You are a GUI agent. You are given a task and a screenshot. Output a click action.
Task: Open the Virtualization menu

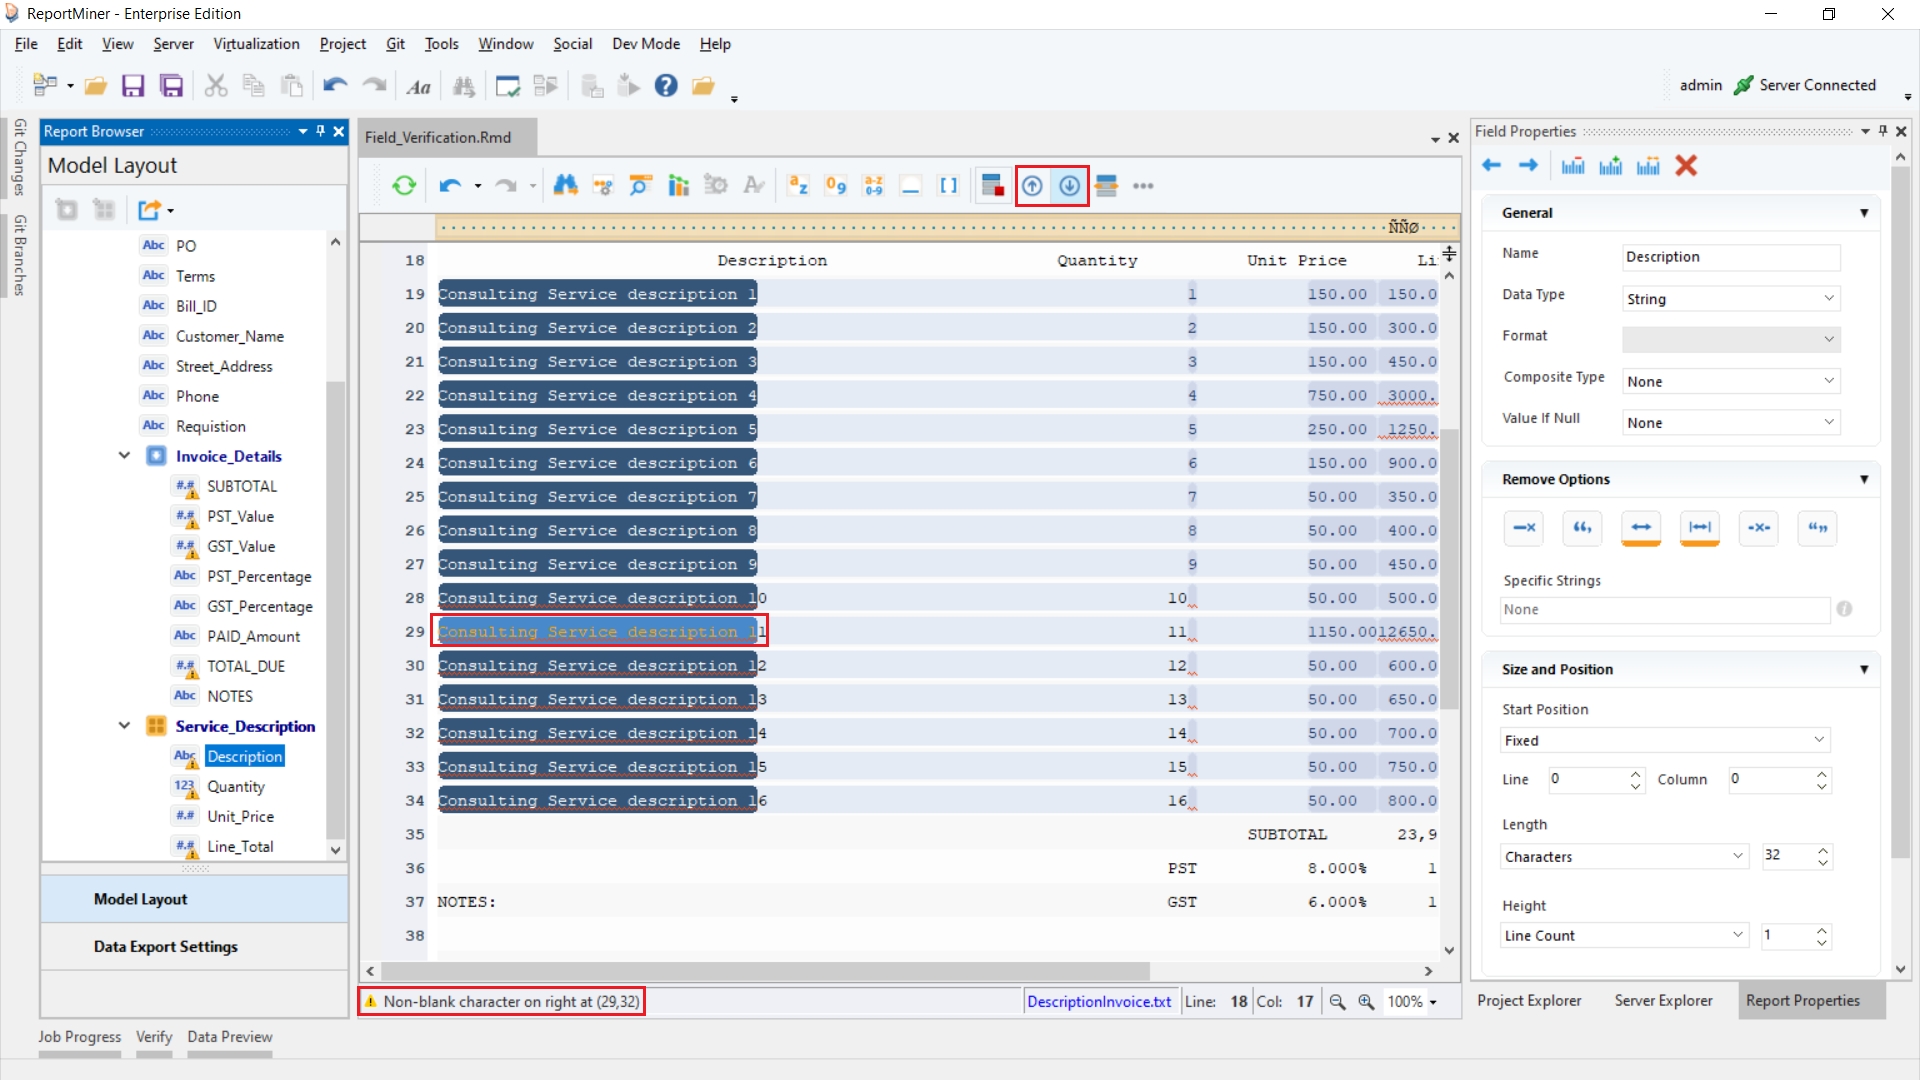coord(256,44)
